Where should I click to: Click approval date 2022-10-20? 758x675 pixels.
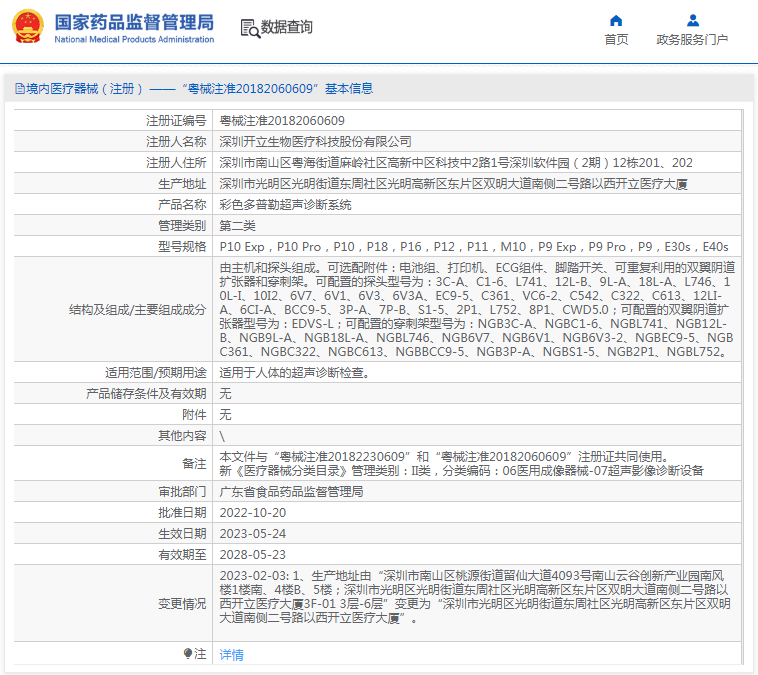coord(253,513)
